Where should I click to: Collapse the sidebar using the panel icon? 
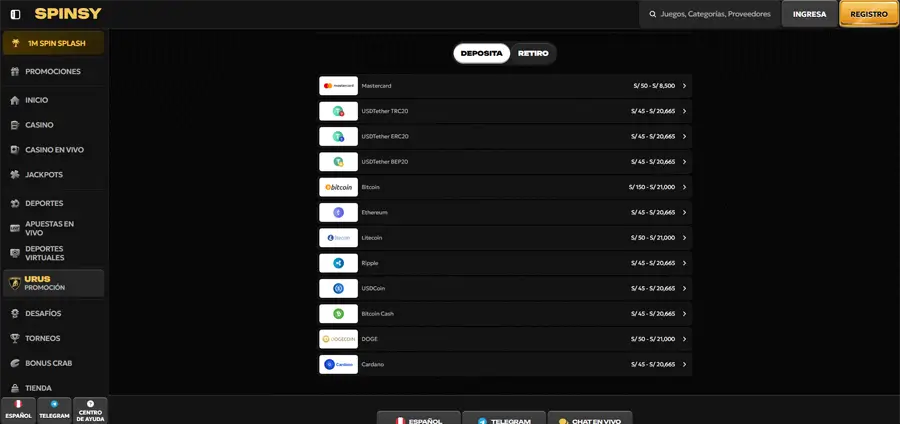pyautogui.click(x=15, y=14)
